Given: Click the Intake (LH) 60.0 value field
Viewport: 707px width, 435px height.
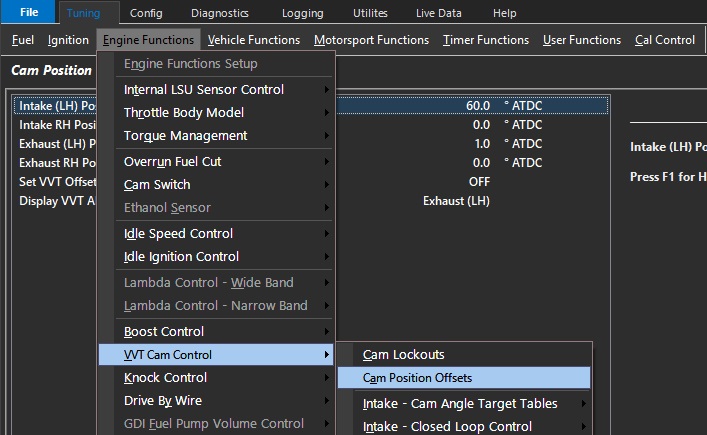Looking at the screenshot, I should point(478,106).
